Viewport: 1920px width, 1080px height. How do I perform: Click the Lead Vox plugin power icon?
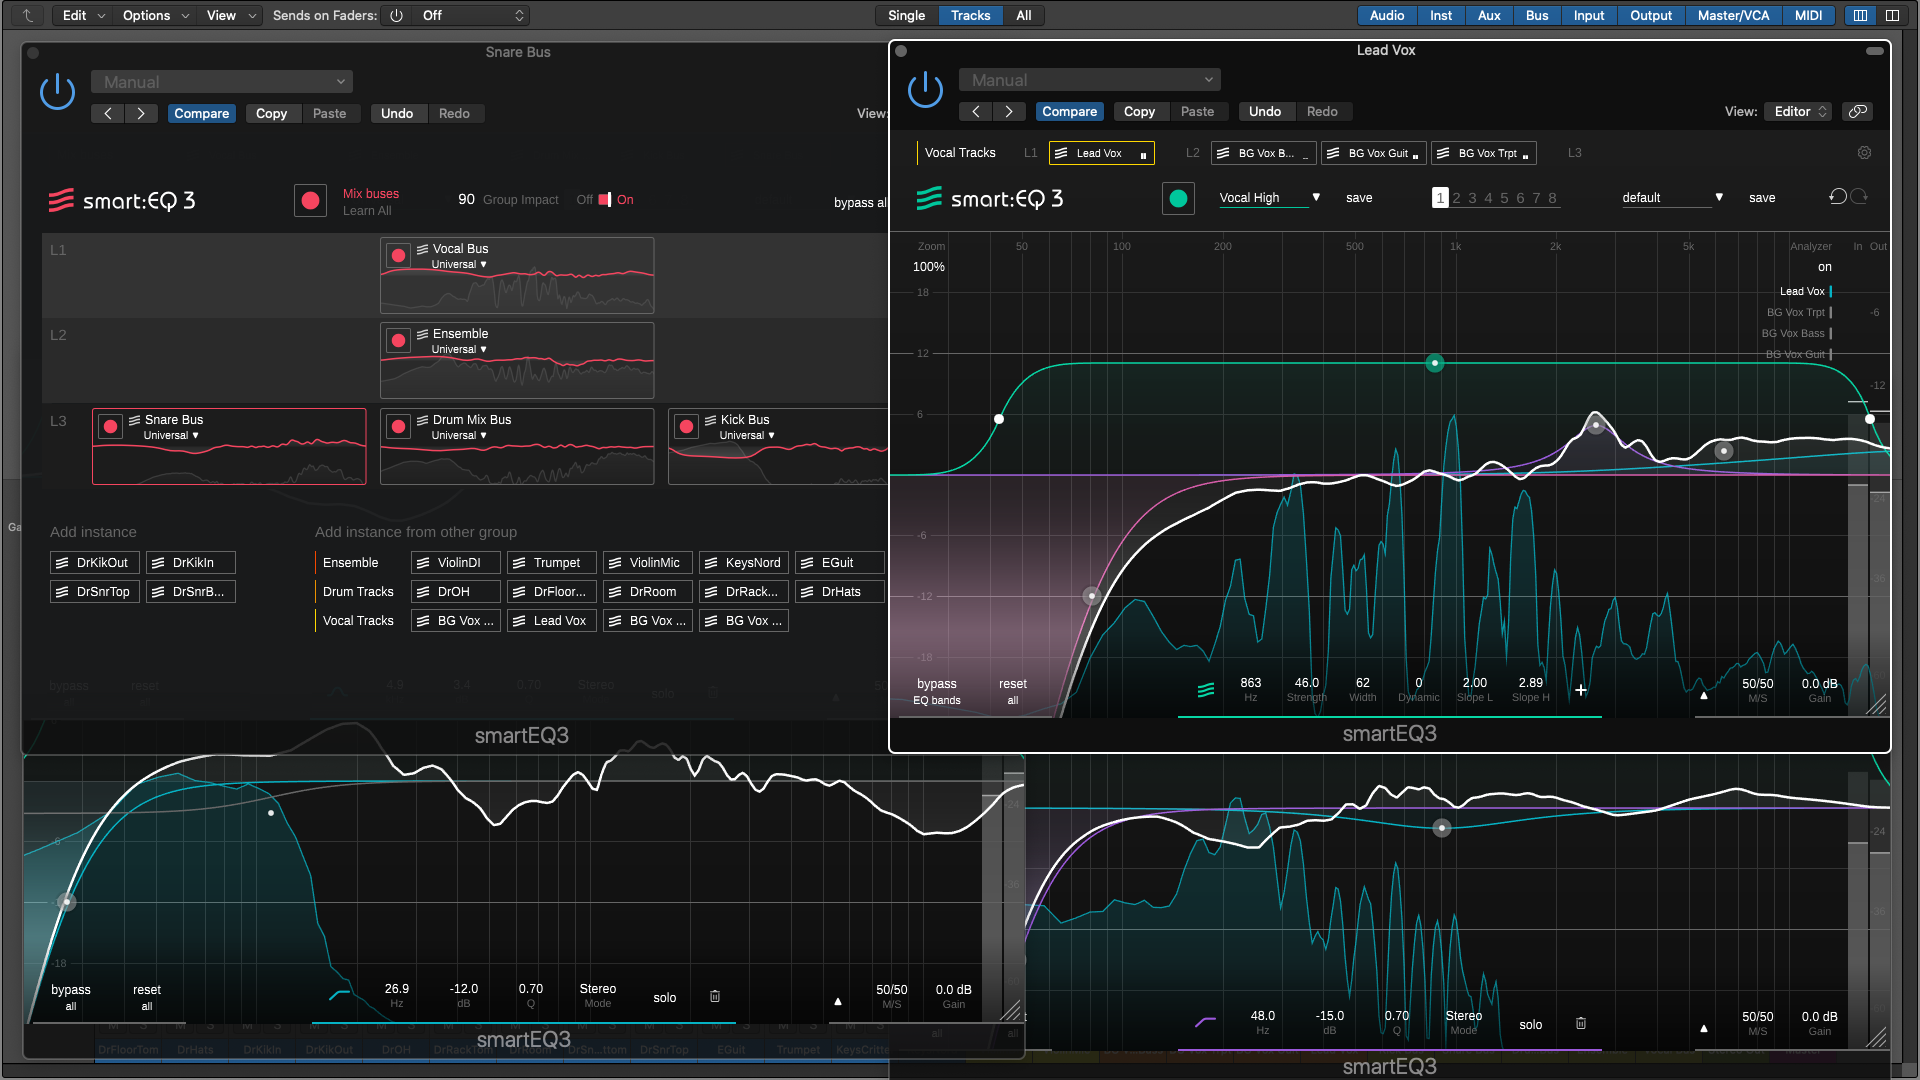[925, 90]
